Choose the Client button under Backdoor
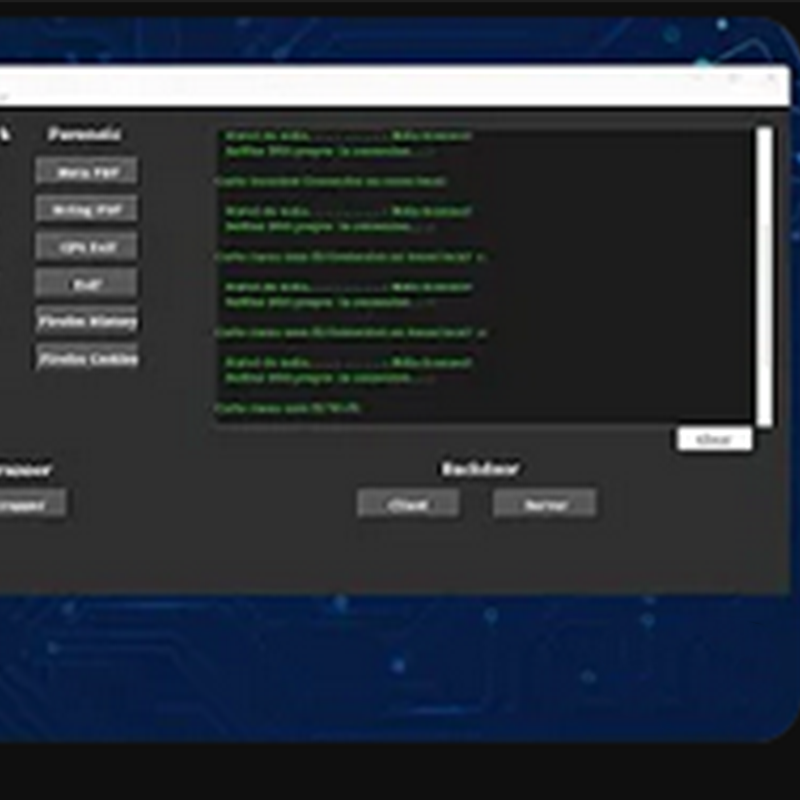The image size is (800, 800). point(408,505)
